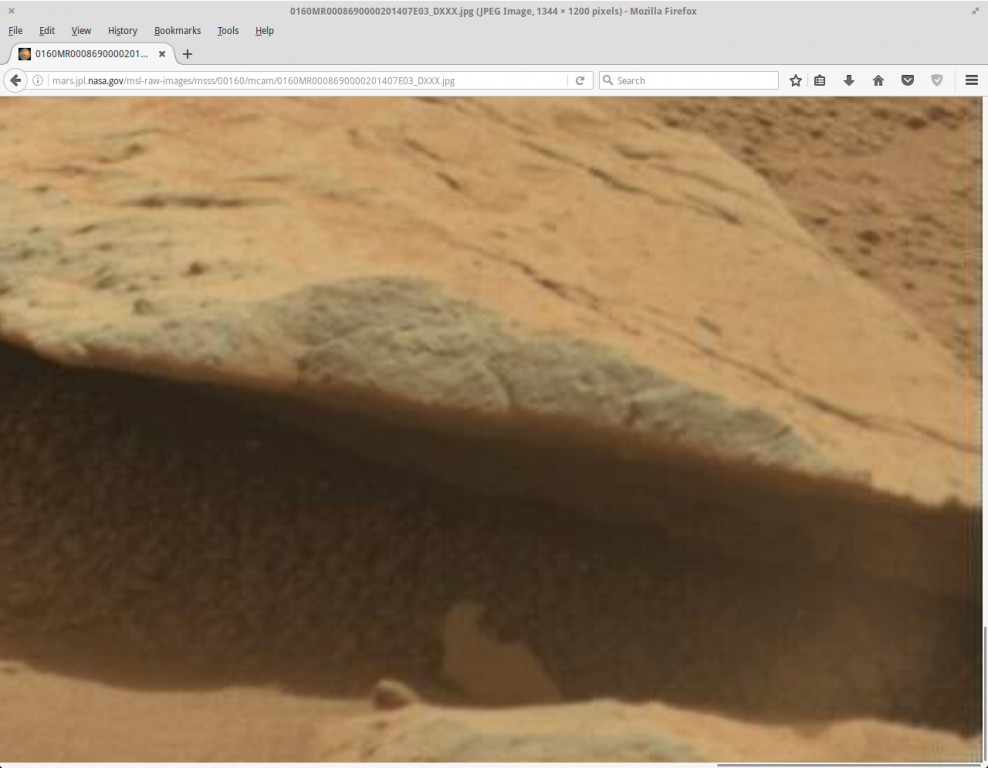Click the grey shield toolbar icon
The width and height of the screenshot is (988, 768).
click(937, 80)
